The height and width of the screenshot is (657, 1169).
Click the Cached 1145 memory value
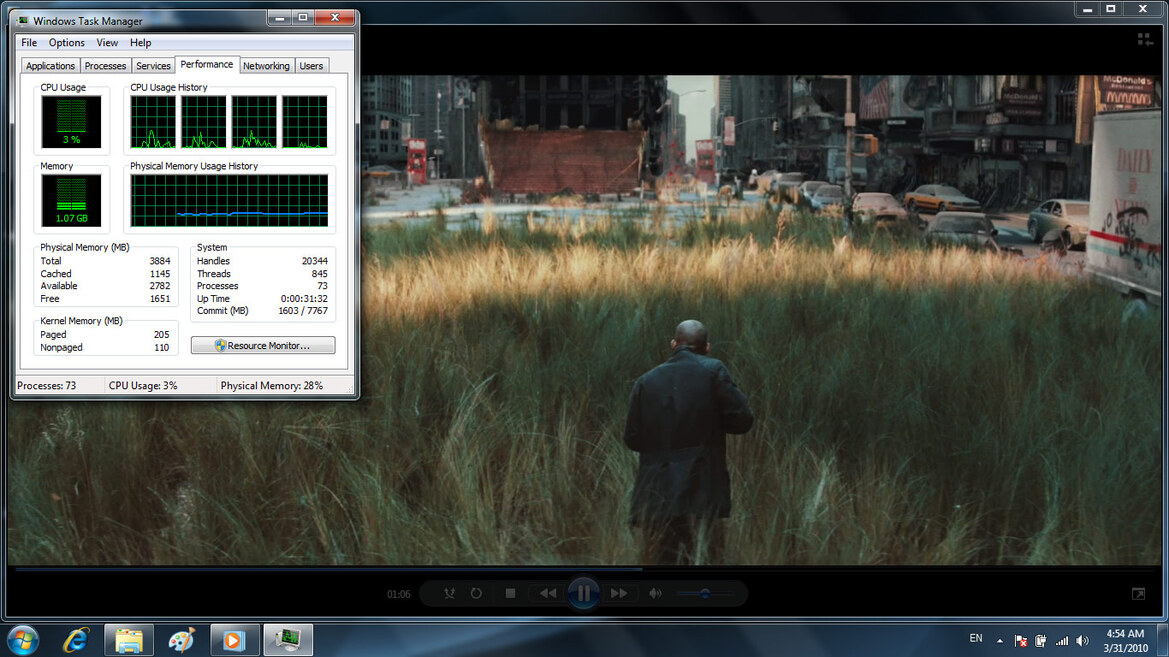tap(160, 274)
